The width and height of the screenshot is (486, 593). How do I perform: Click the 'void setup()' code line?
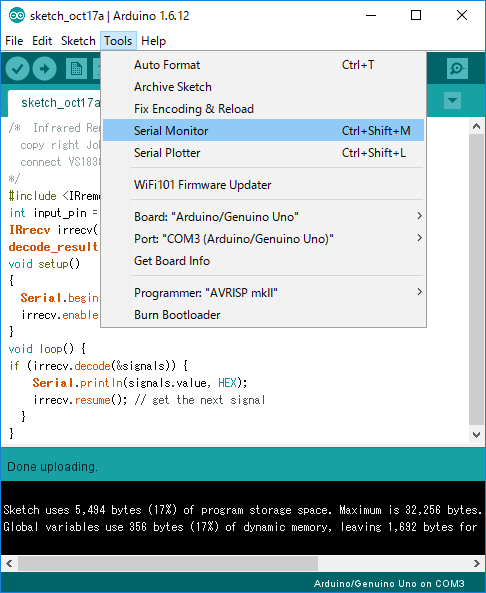tap(44, 264)
